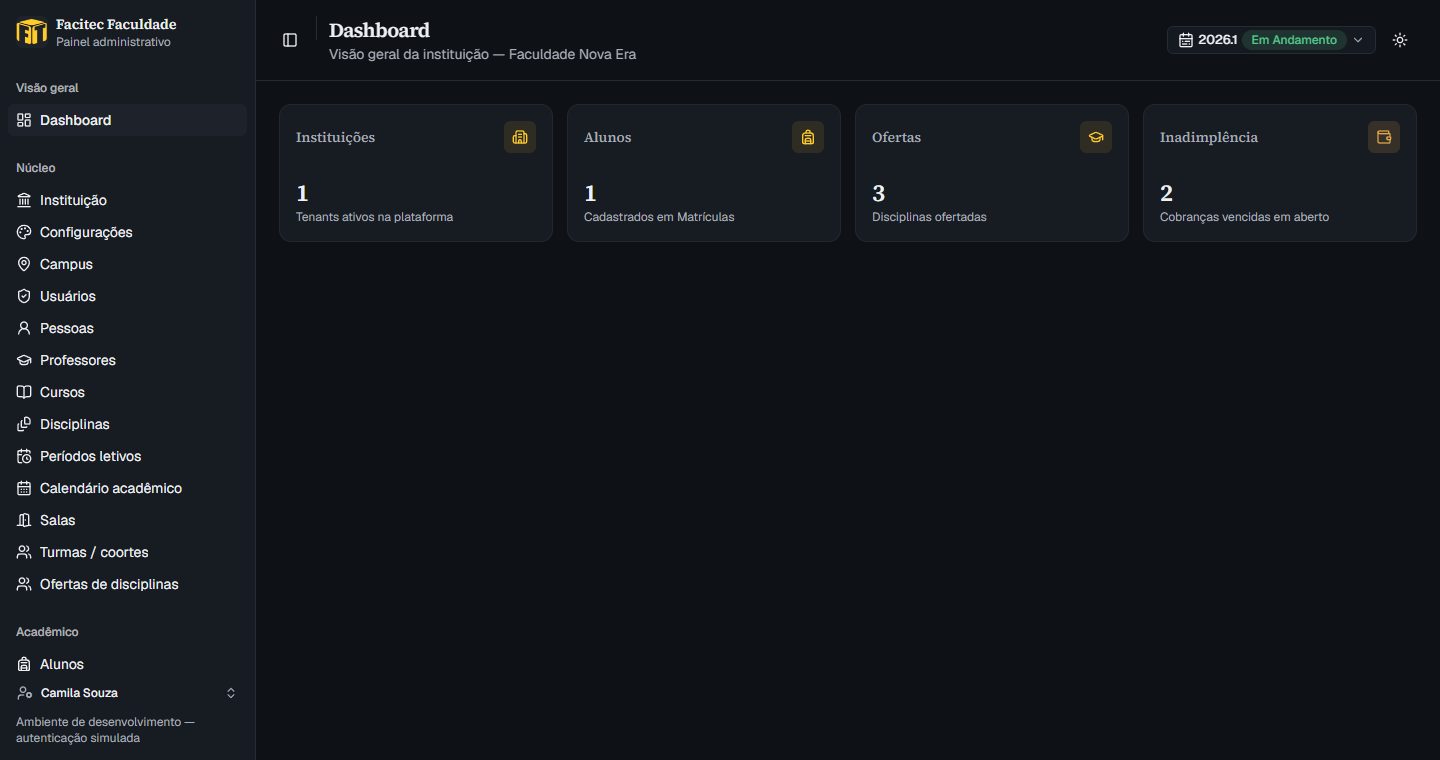This screenshot has height=760, width=1440.
Task: Click the Dashboard grid icon in sidebar
Action: (x=24, y=120)
